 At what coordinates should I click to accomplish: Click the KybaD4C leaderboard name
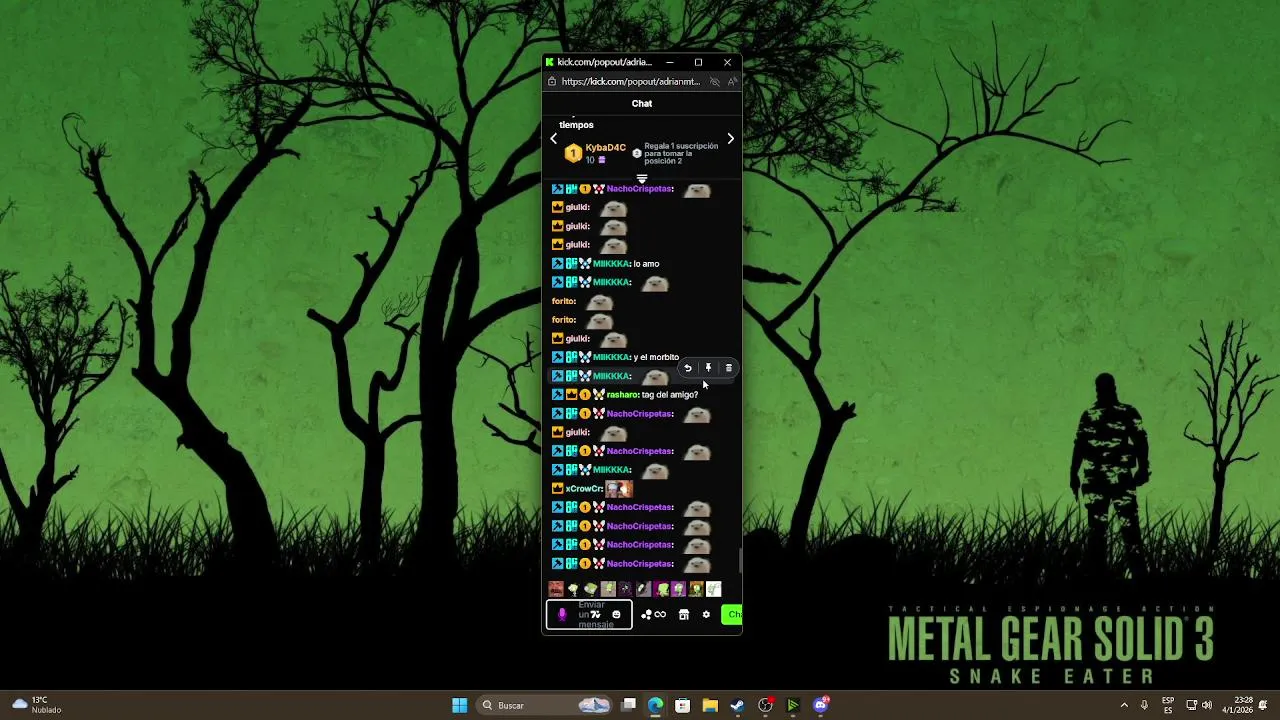[x=606, y=148]
